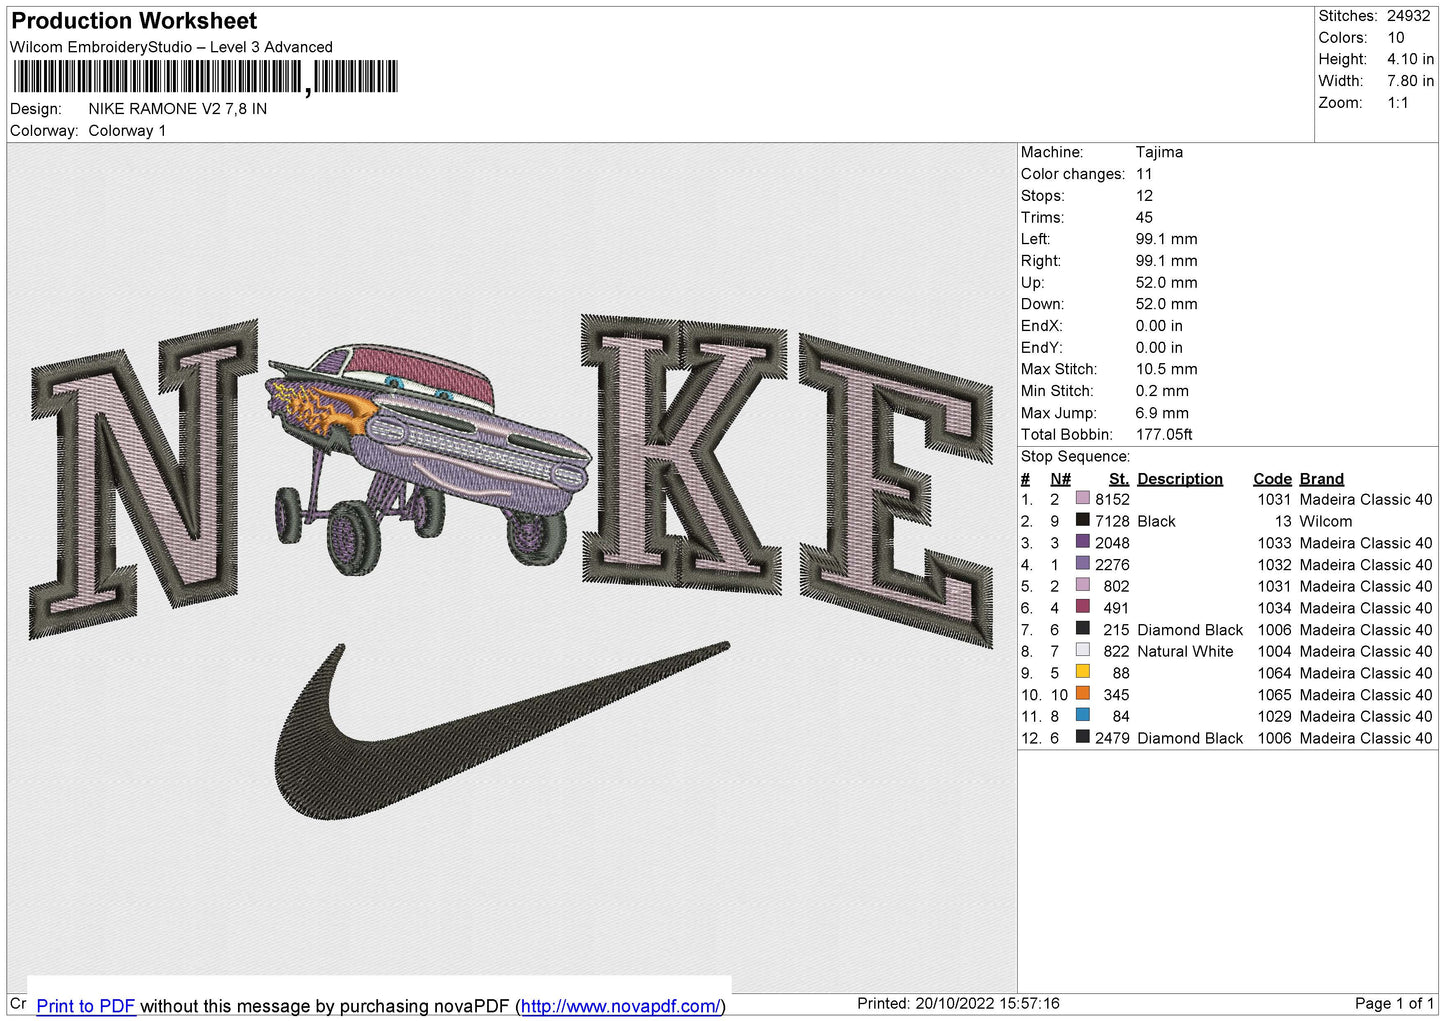1445x1021 pixels.
Task: Select pink swatch for stop 5 (802)
Action: [x=1082, y=585]
